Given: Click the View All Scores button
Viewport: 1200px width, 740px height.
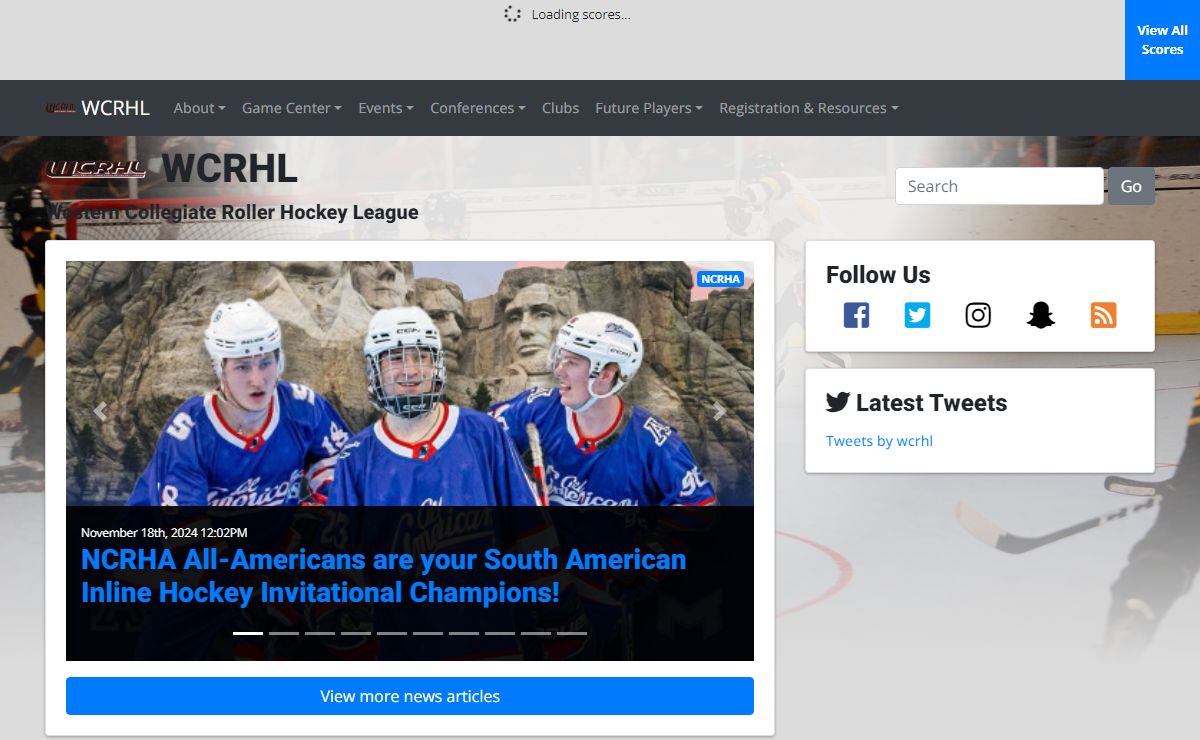Looking at the screenshot, I should (1162, 40).
